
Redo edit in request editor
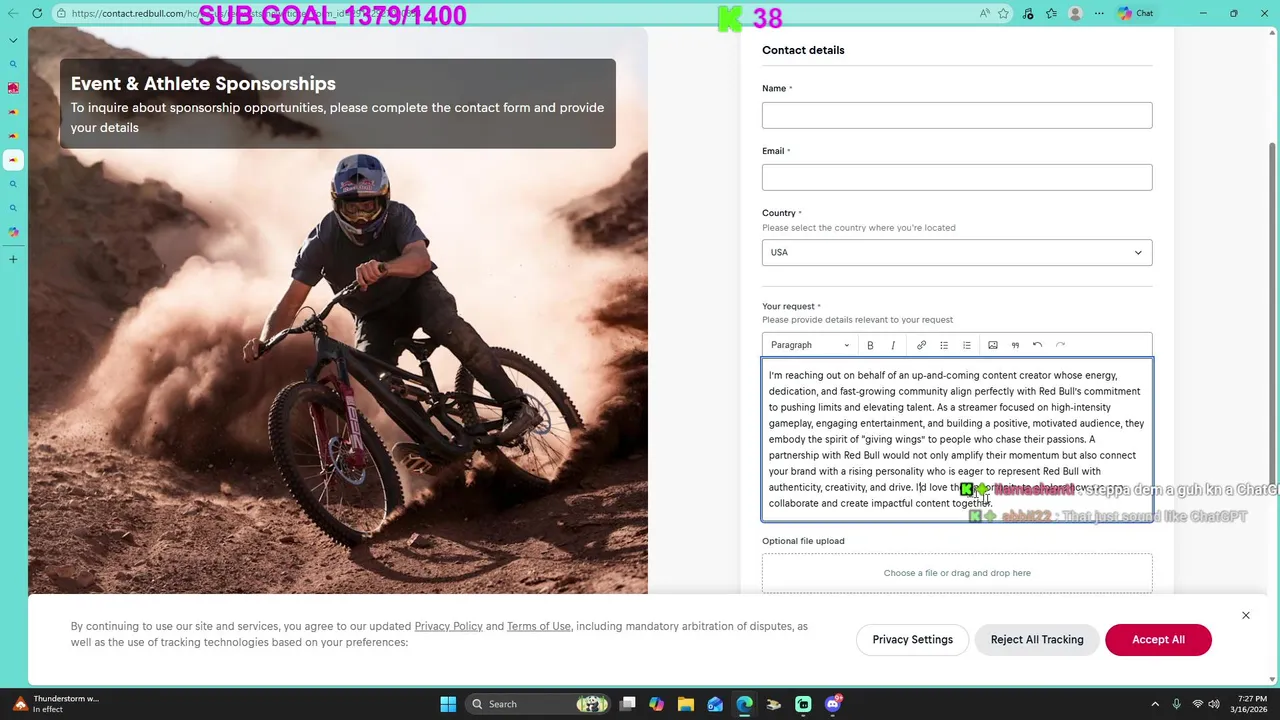pyautogui.click(x=1060, y=345)
